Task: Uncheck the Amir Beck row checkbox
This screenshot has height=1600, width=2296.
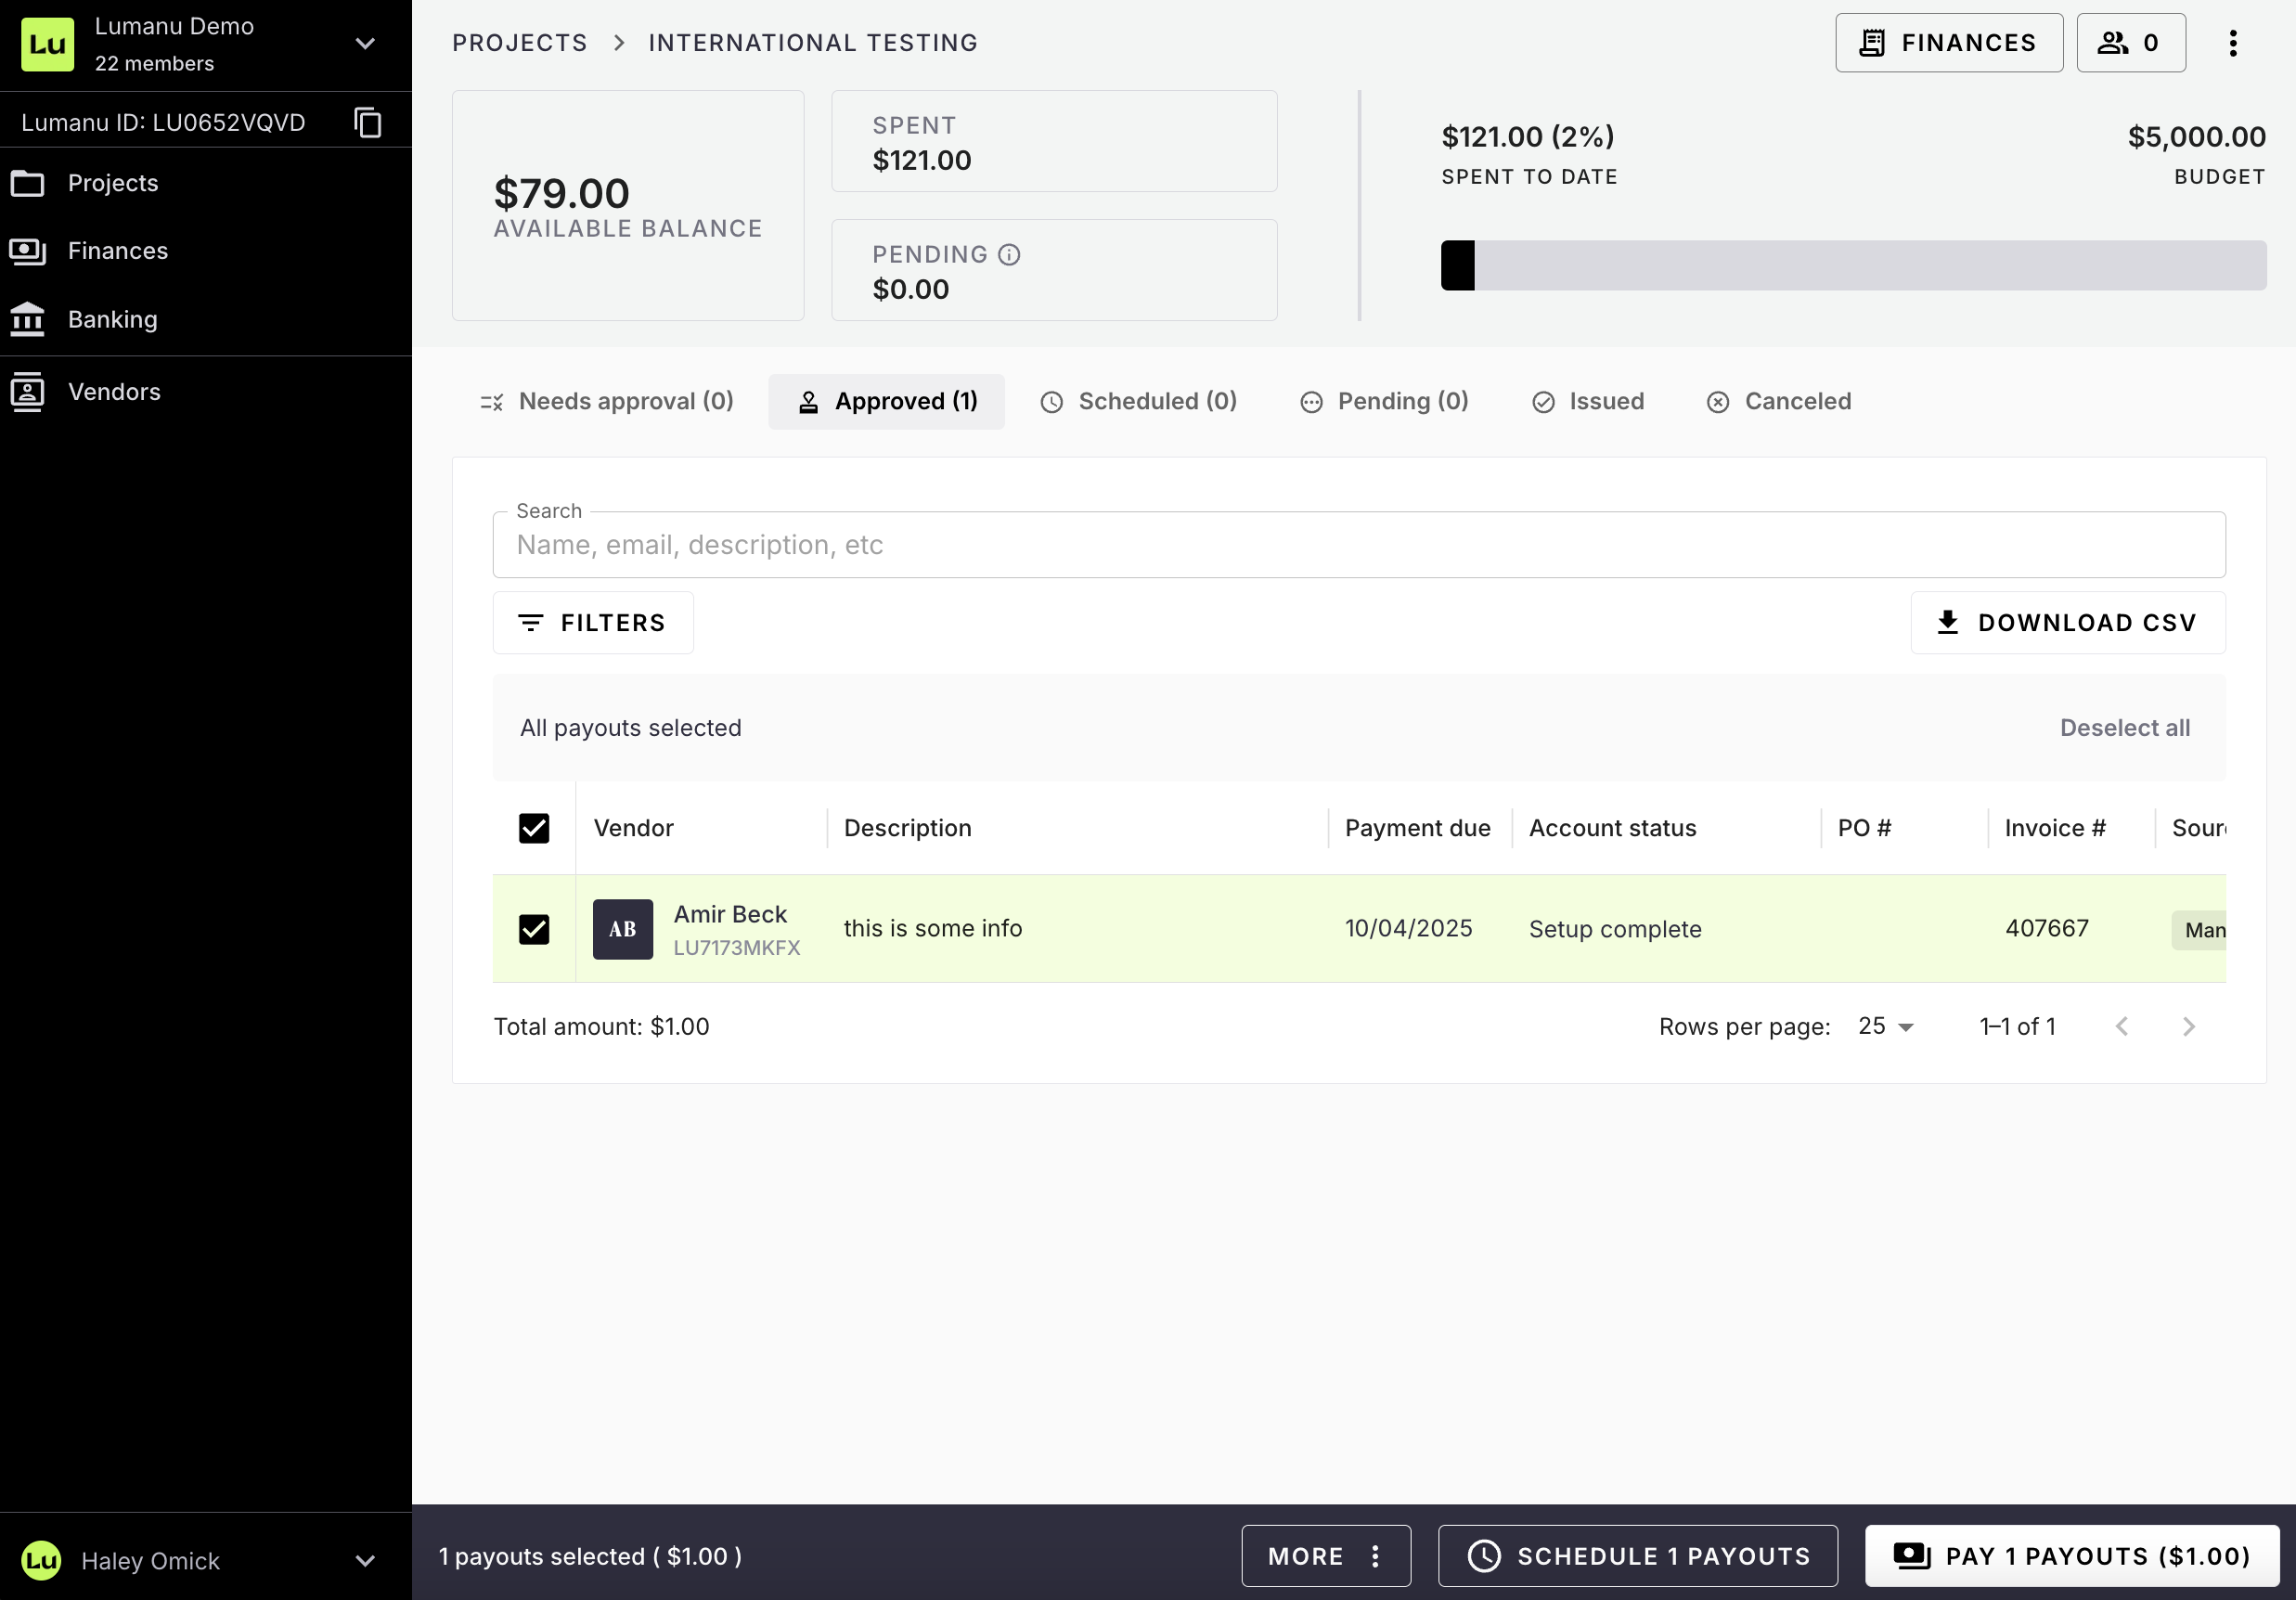Action: point(534,929)
